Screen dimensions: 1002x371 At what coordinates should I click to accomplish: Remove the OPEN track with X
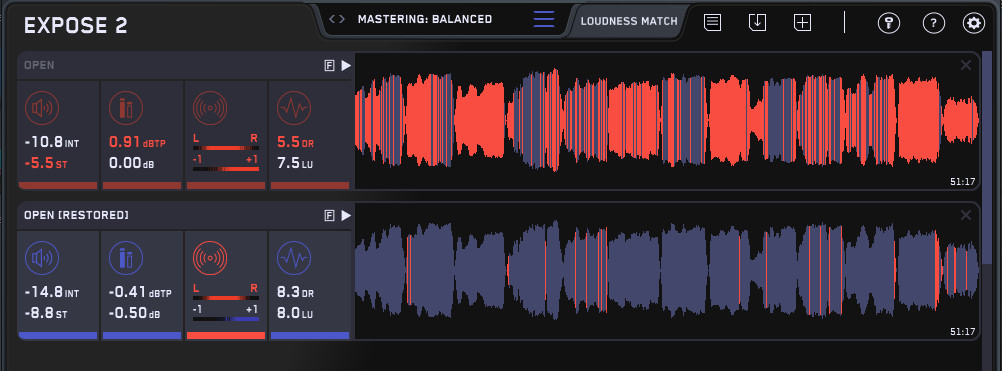966,65
